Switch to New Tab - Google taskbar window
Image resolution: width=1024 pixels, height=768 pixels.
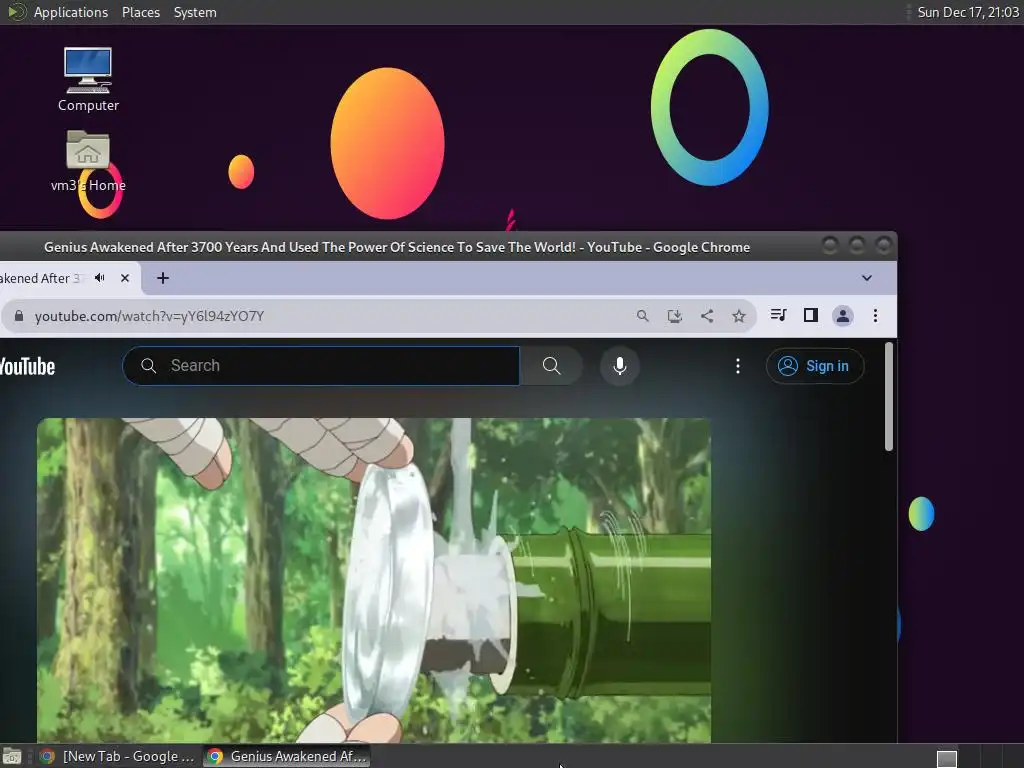[118, 756]
